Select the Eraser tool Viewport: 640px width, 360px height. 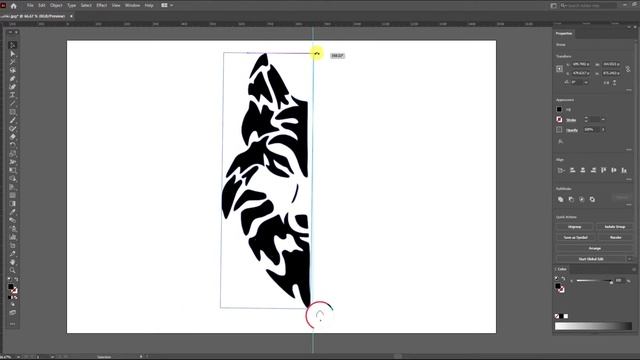(x=13, y=137)
